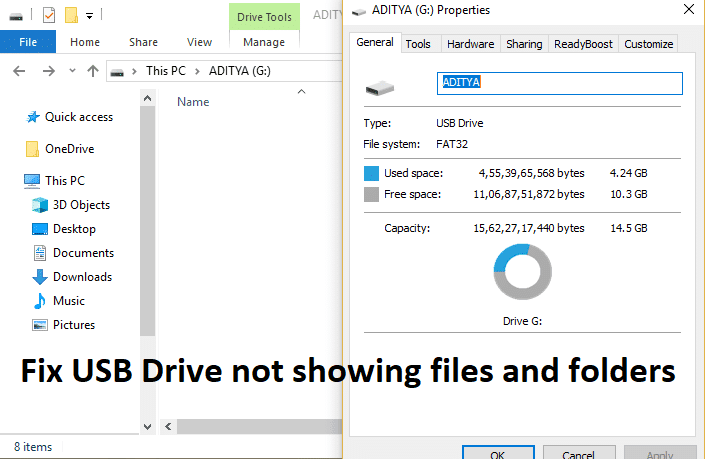Select This PC in the navigation pane

(x=65, y=181)
